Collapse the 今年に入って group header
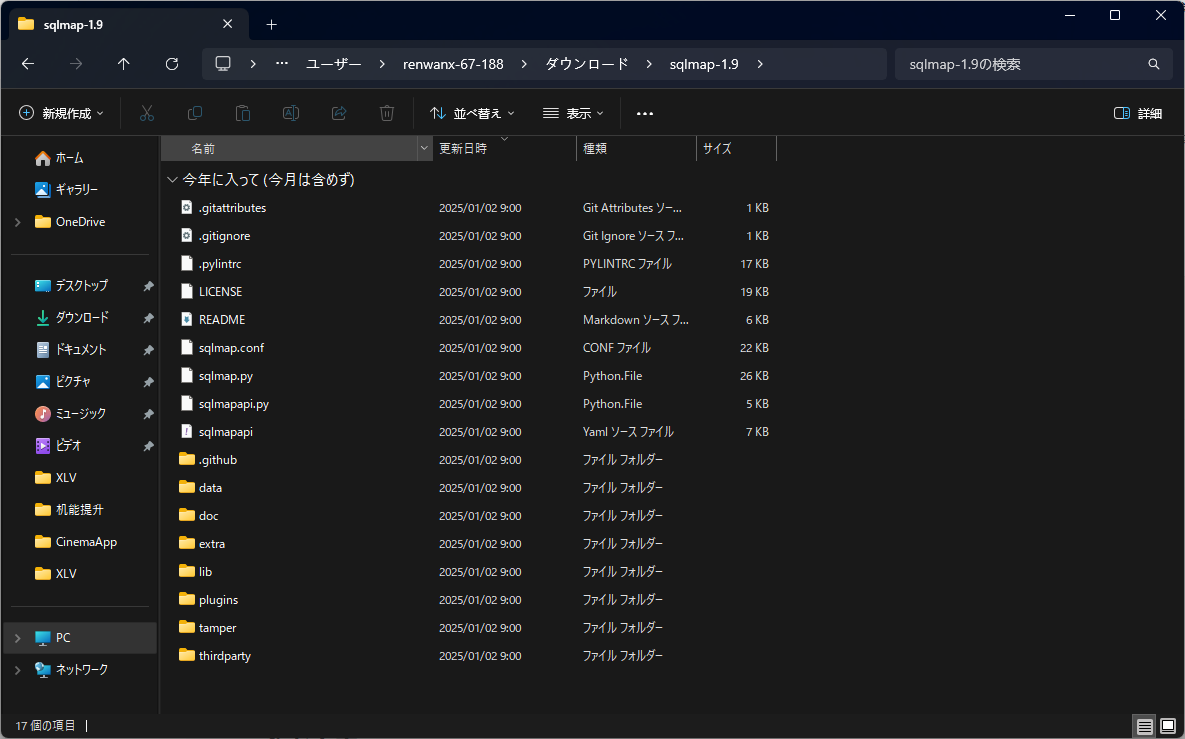The width and height of the screenshot is (1185, 739). point(172,180)
